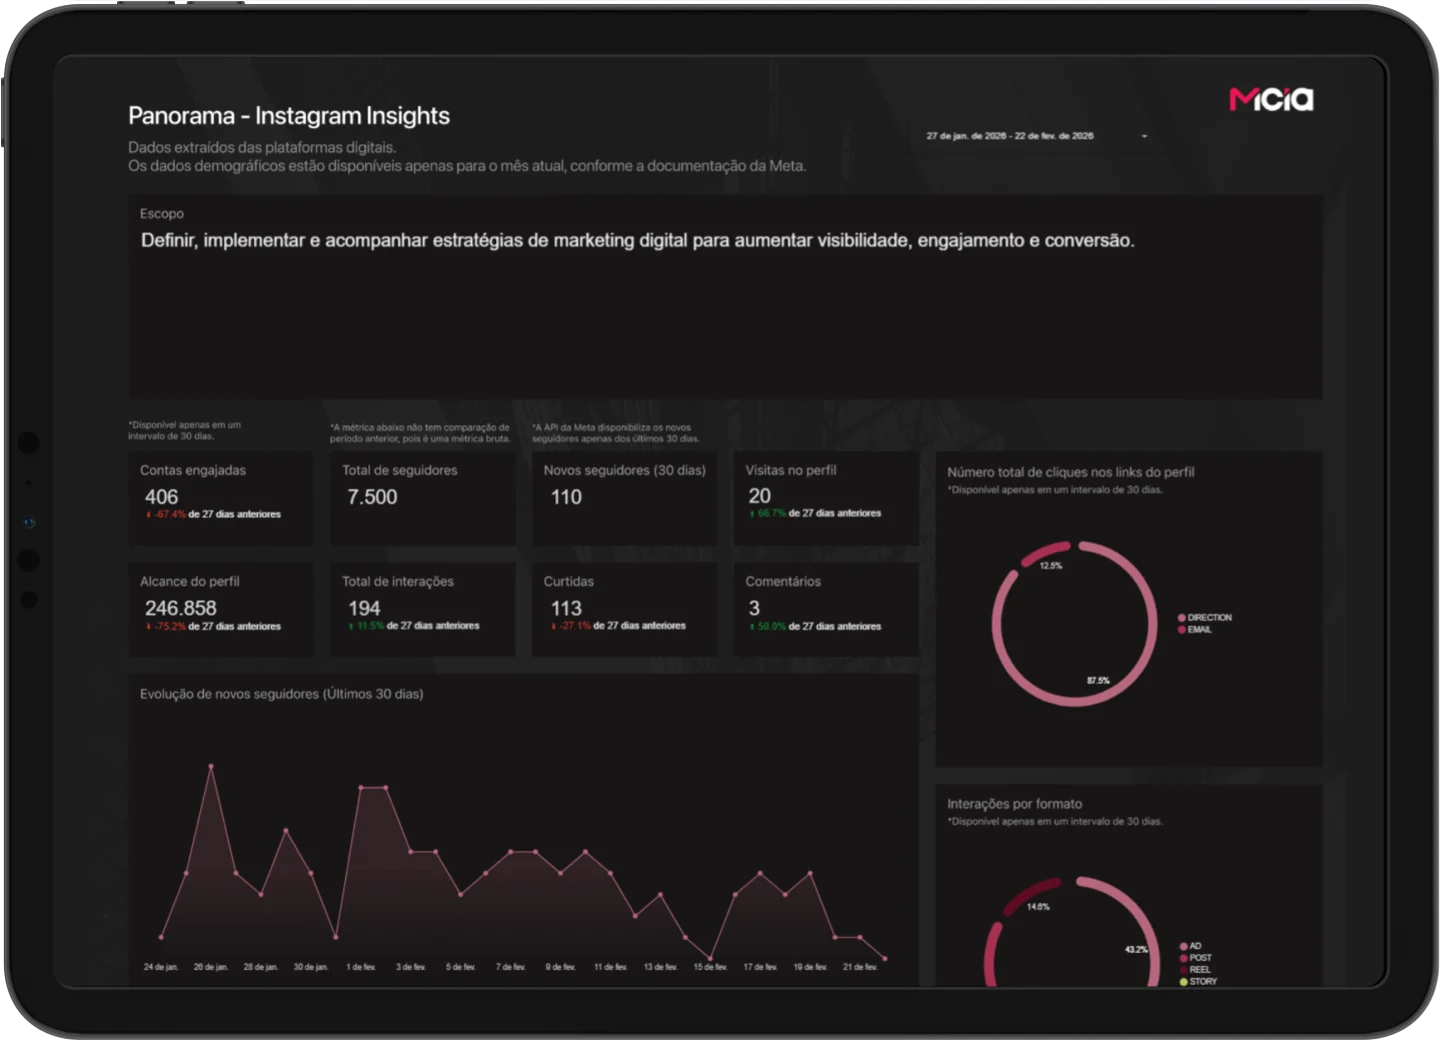Click the EMAIL legend color dot
This screenshot has width=1440, height=1040.
[1182, 630]
